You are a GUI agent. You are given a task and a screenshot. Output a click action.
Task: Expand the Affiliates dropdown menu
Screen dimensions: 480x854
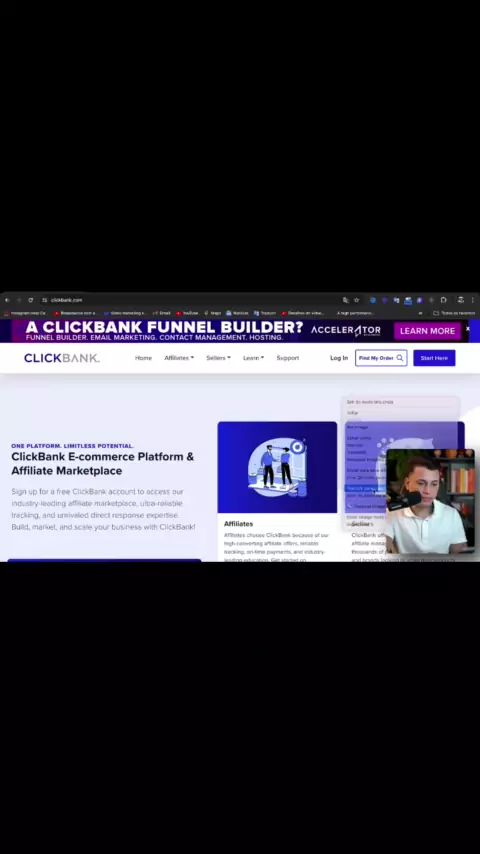179,358
